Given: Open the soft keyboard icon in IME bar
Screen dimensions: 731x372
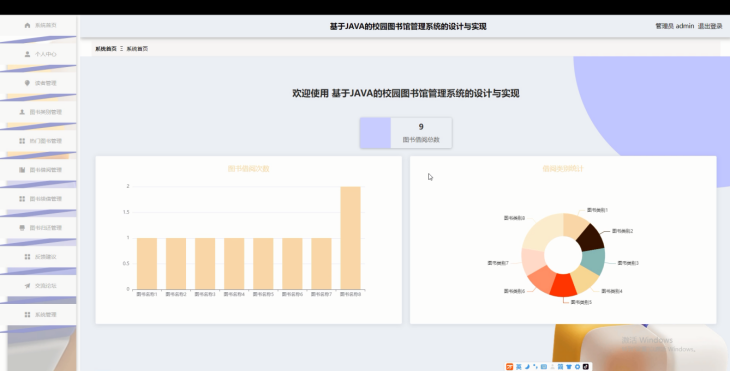Looking at the screenshot, I should (544, 366).
